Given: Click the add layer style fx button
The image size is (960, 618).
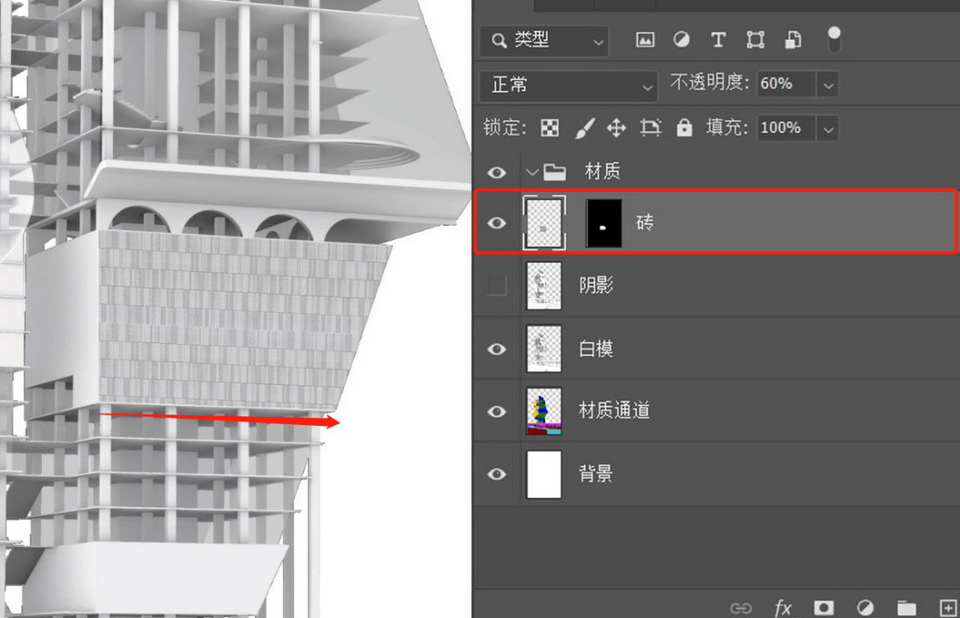Looking at the screenshot, I should 783,607.
